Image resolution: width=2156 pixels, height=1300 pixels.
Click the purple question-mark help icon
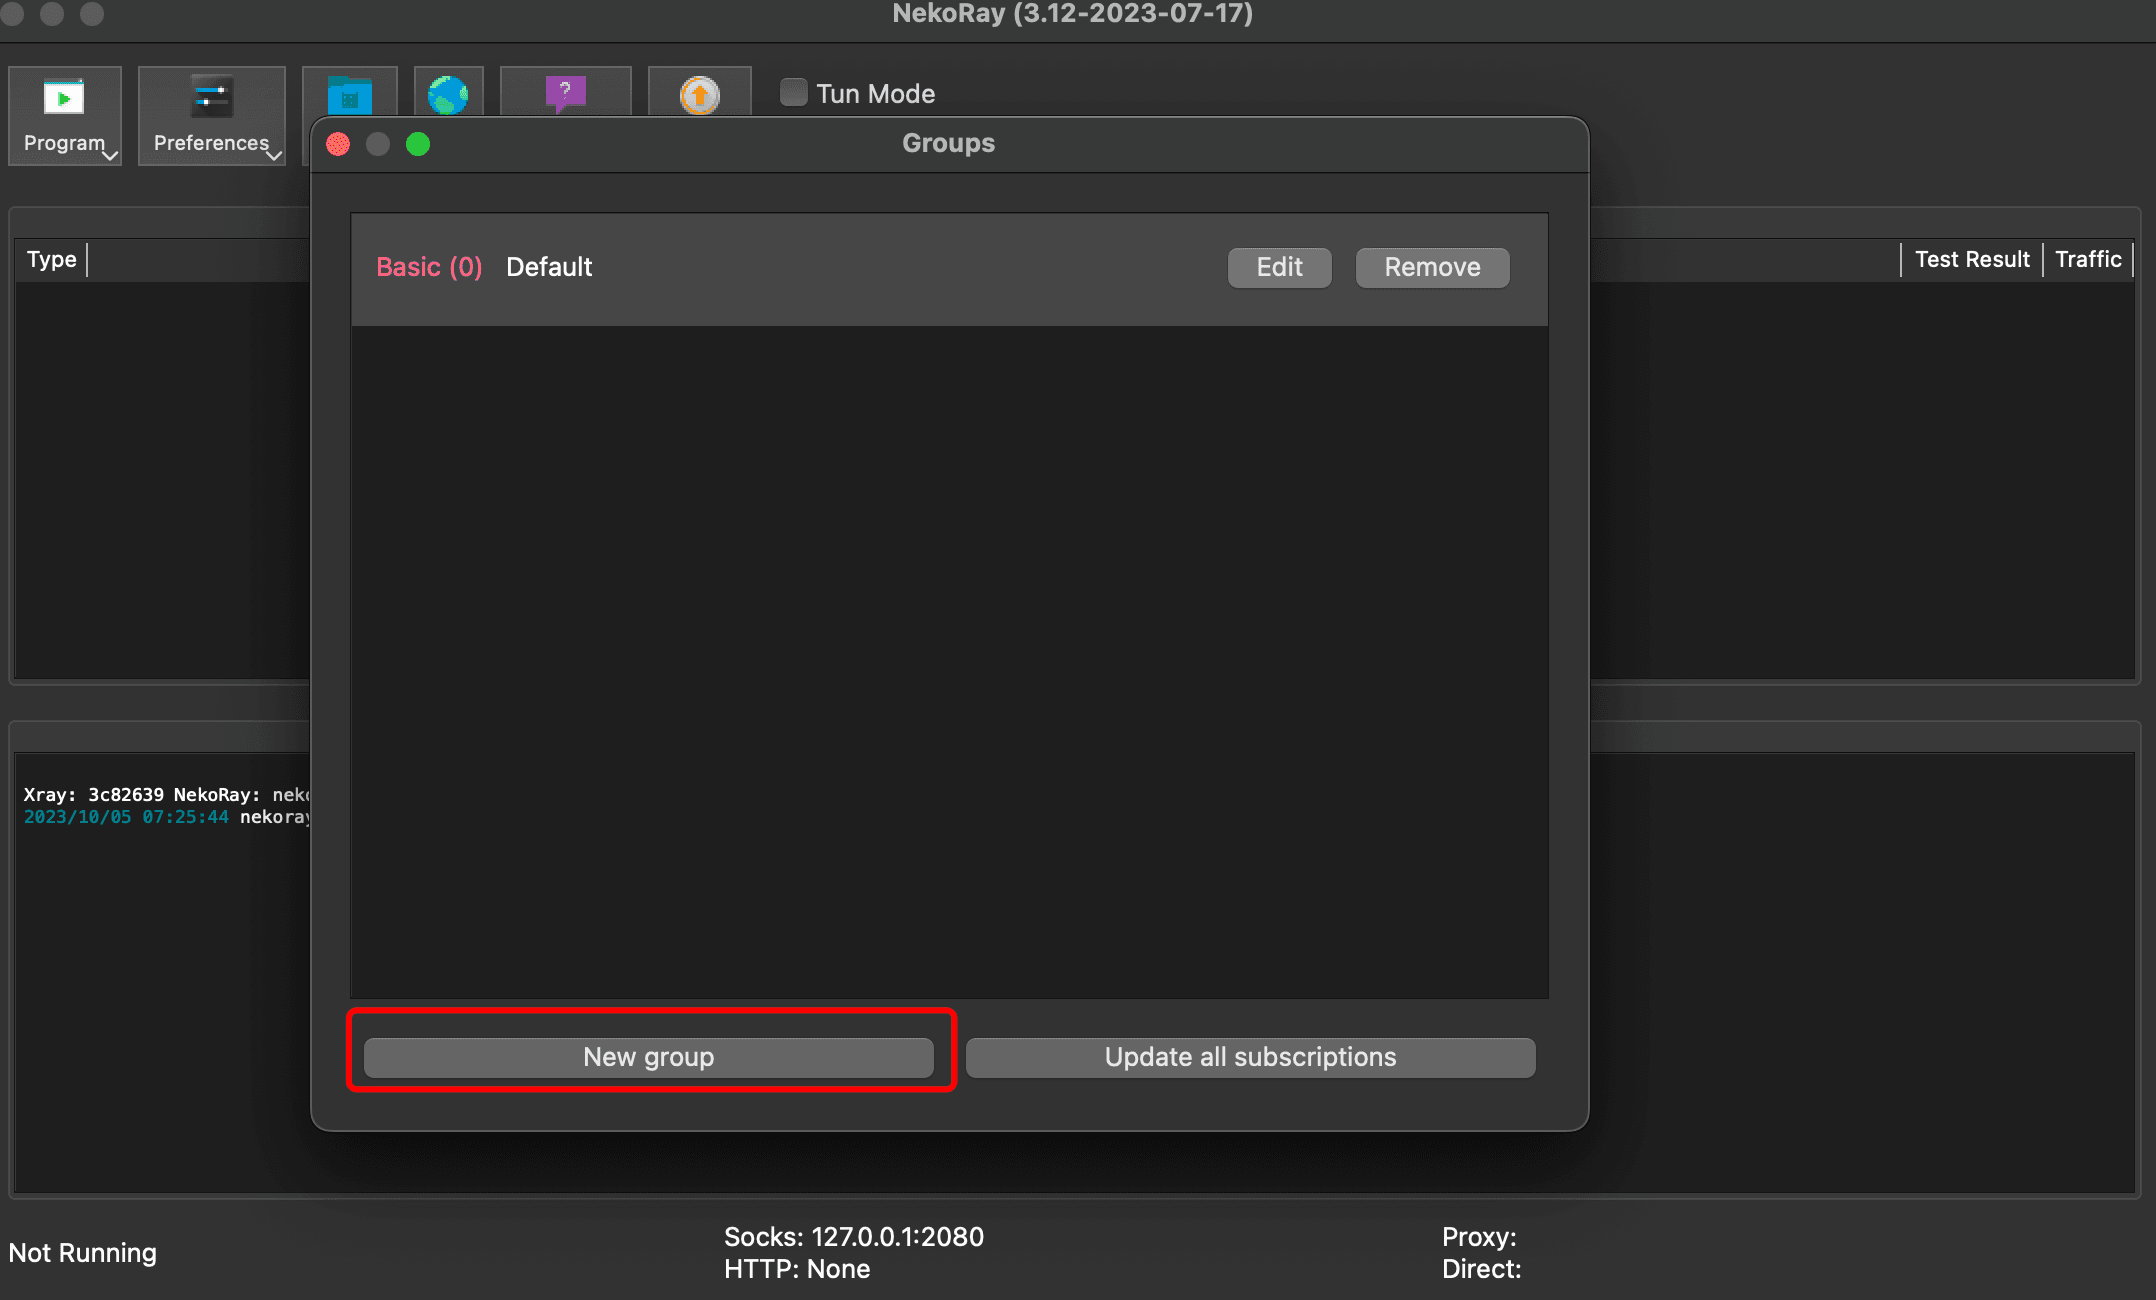[x=566, y=95]
